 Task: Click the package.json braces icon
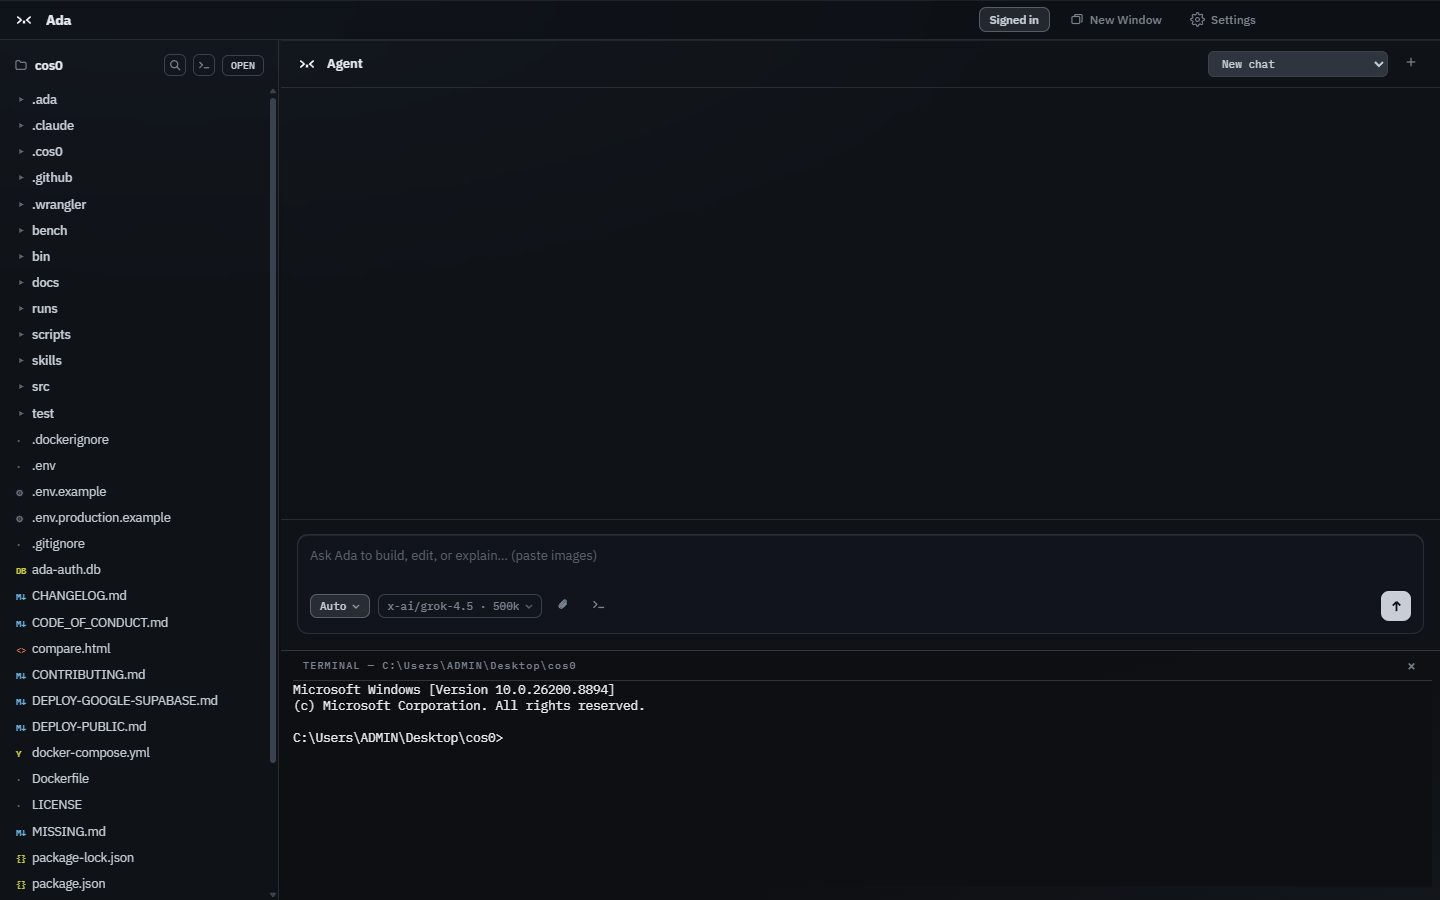21,884
